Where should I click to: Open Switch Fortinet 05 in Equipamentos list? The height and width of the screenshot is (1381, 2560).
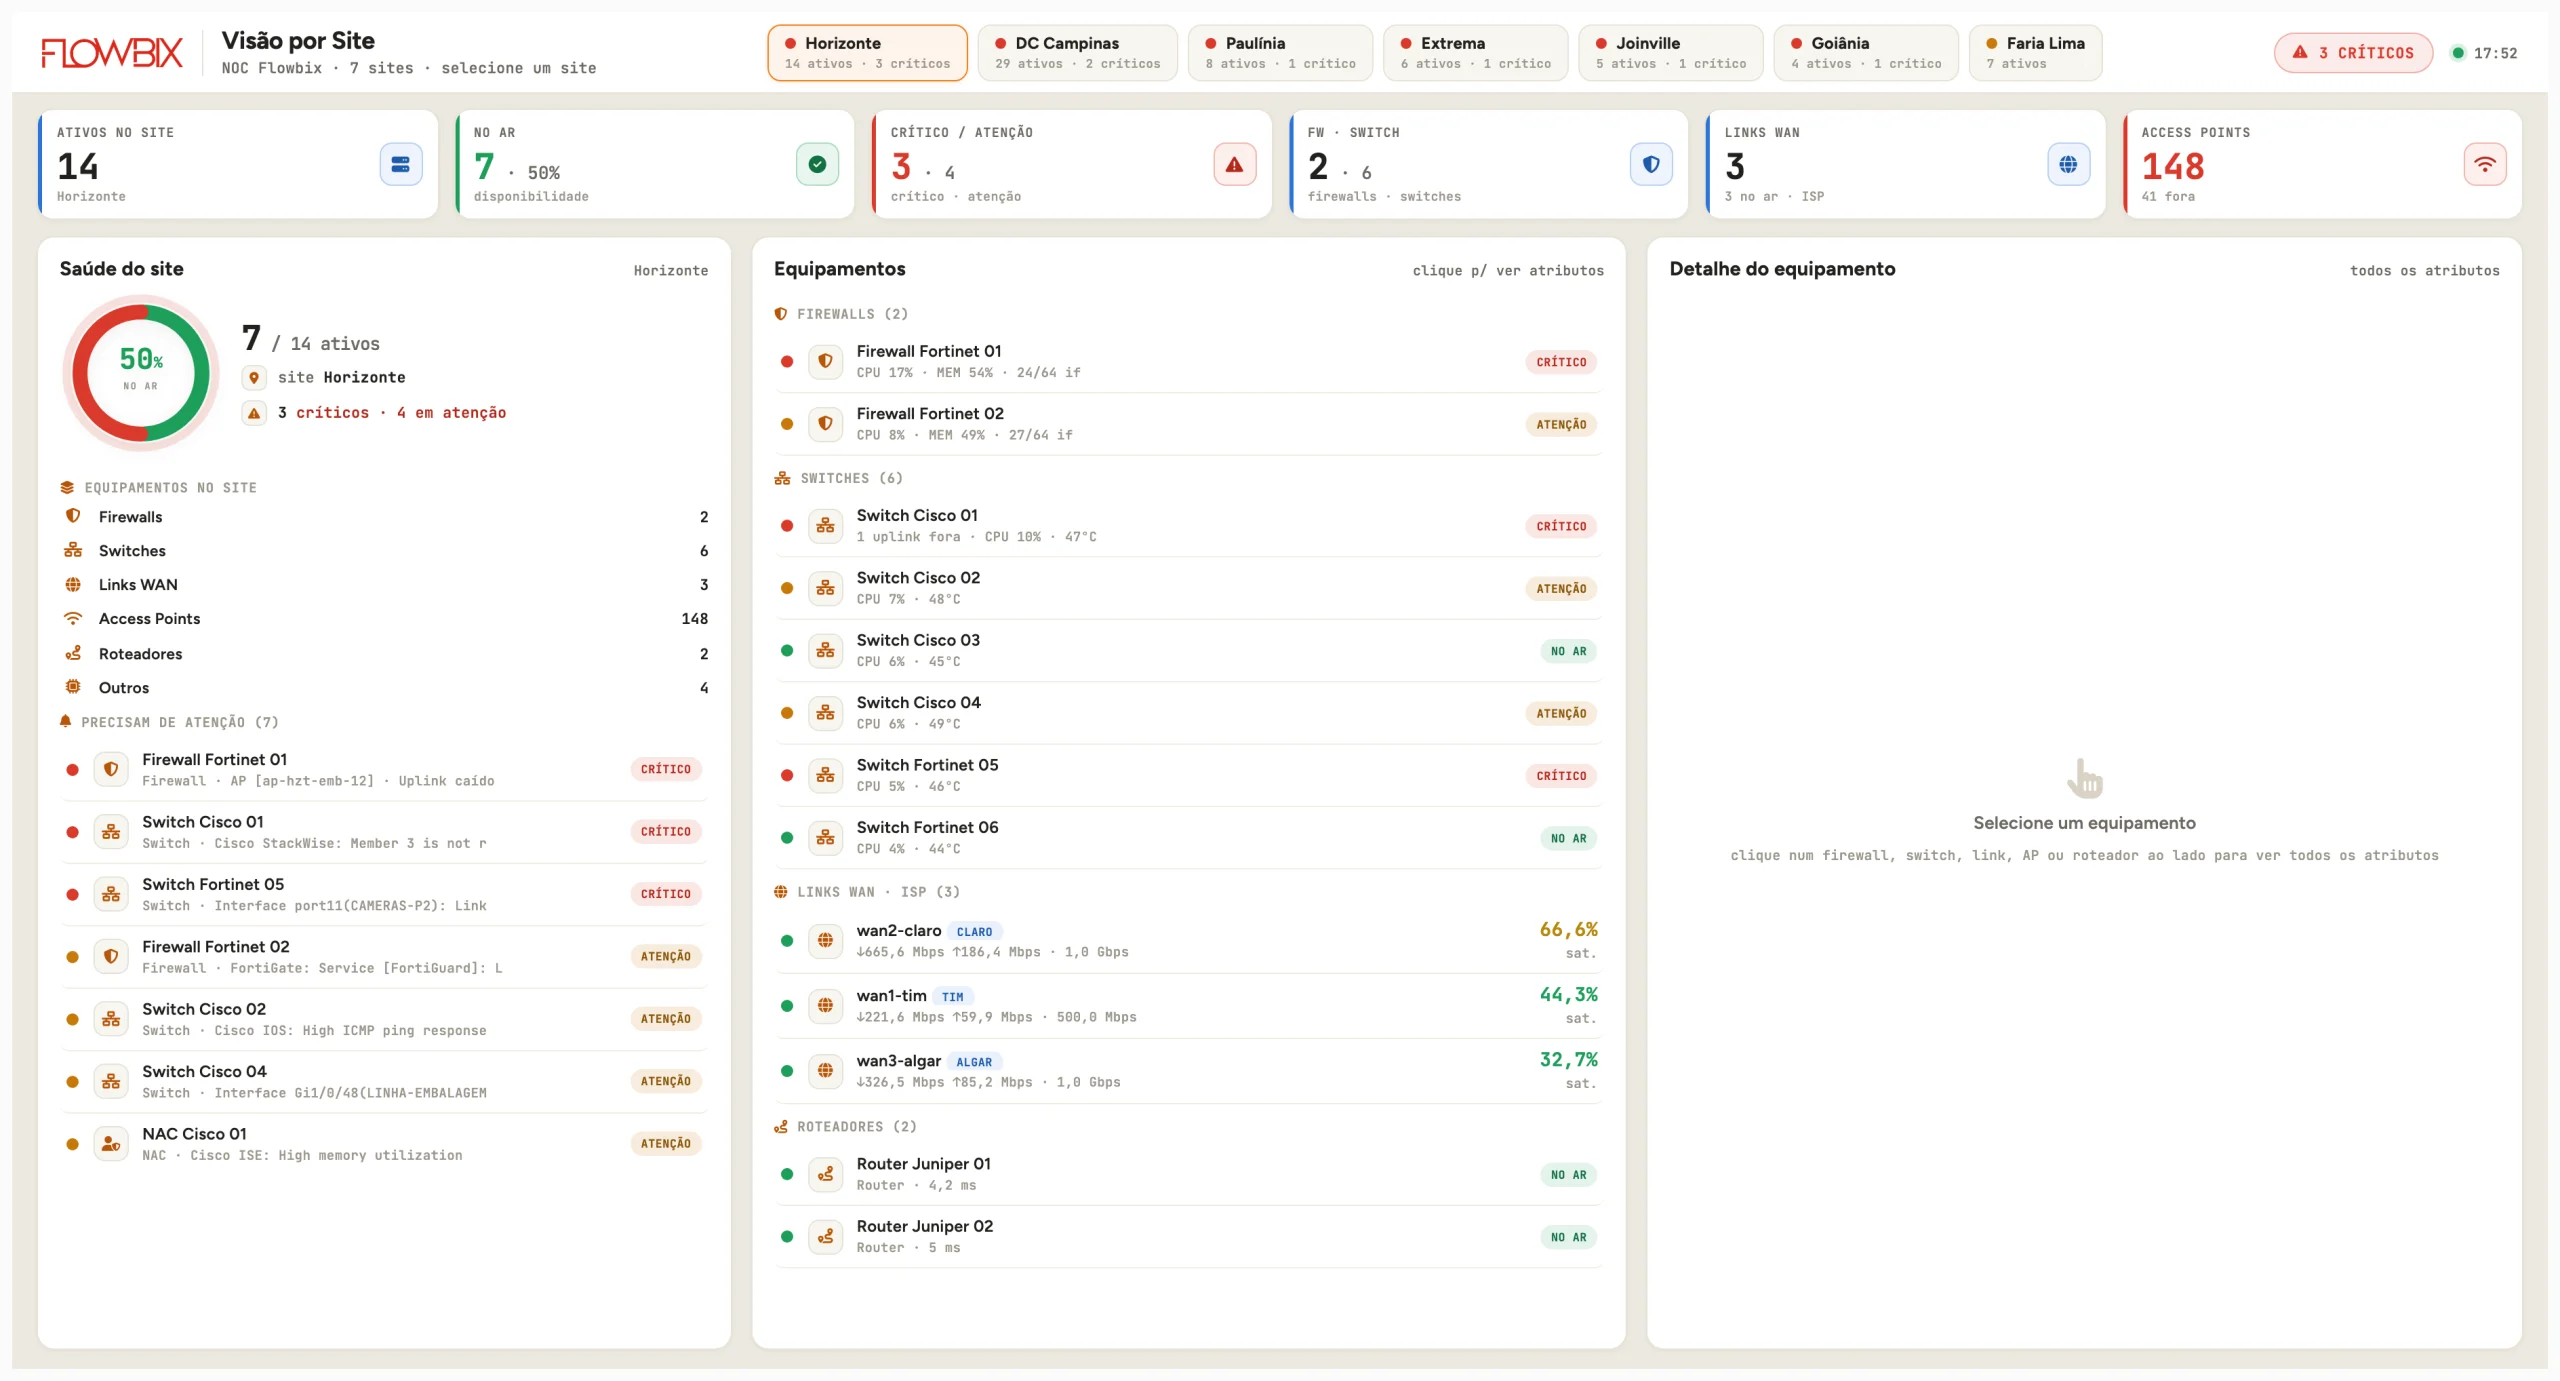(x=1188, y=775)
